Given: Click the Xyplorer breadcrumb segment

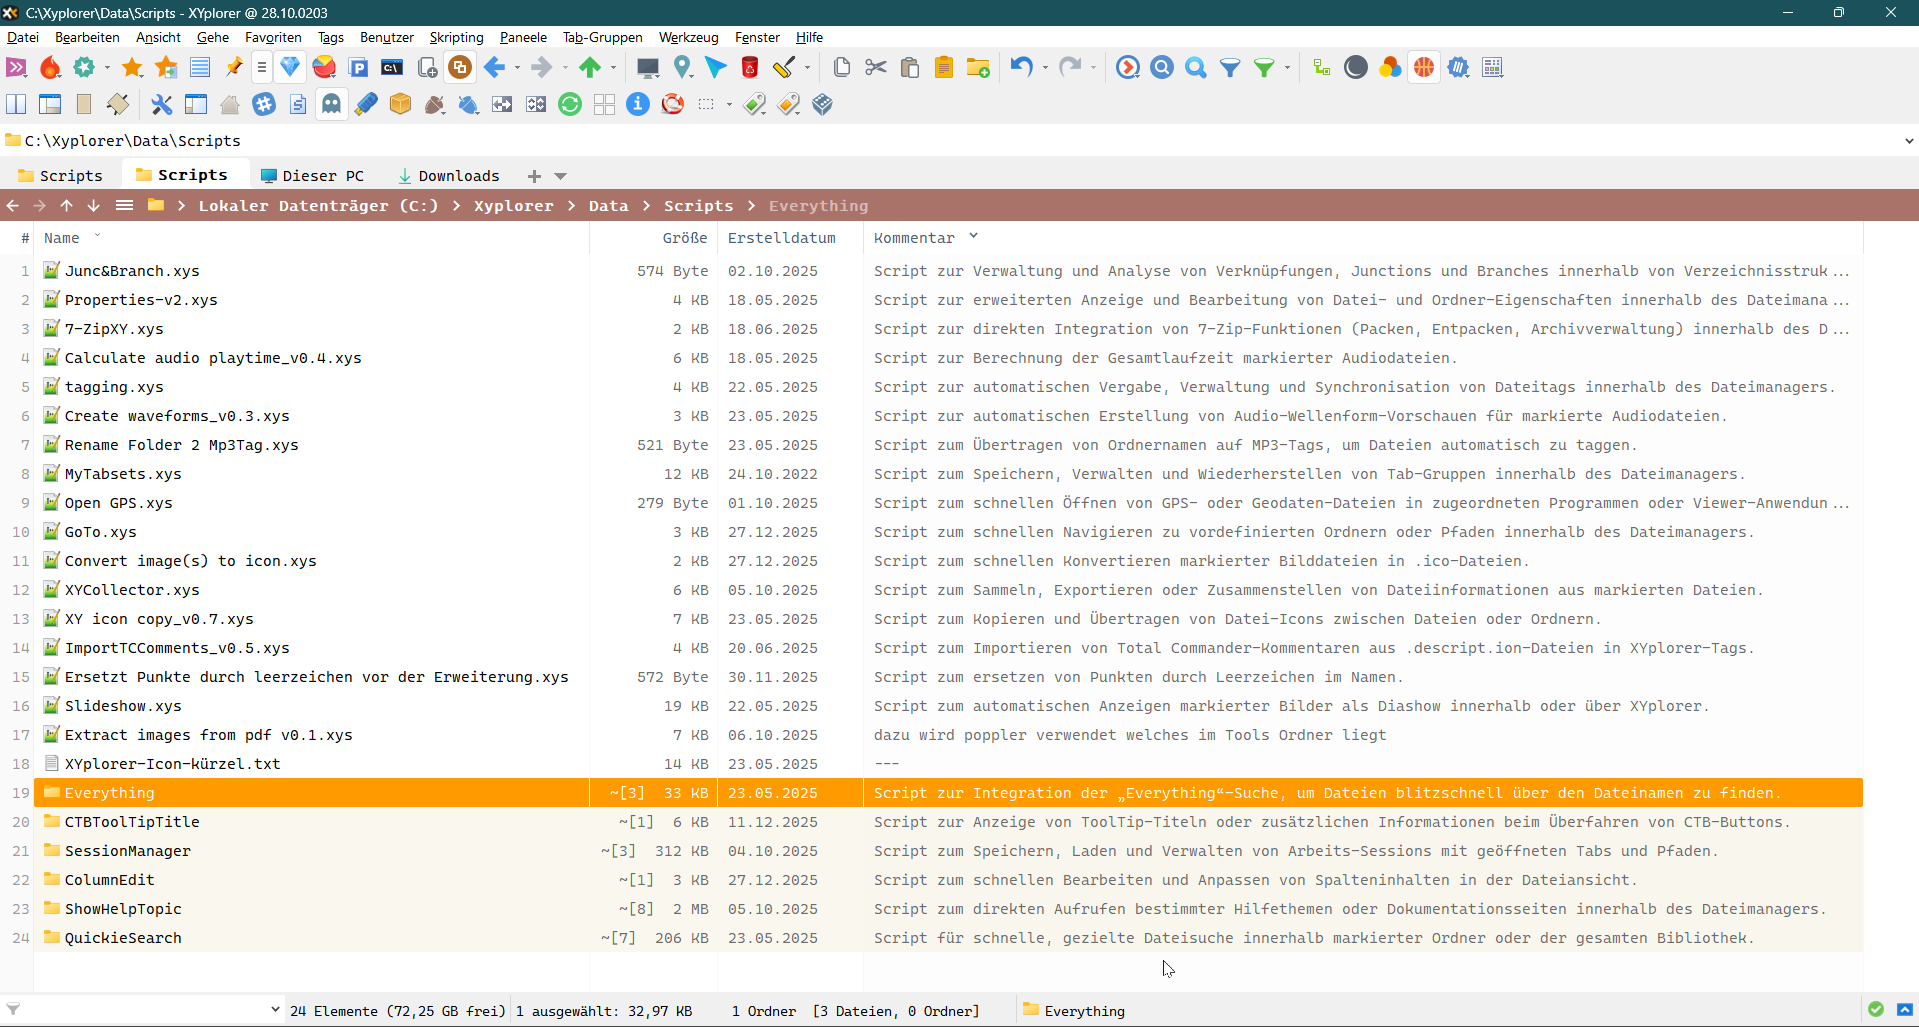Looking at the screenshot, I should coord(513,206).
